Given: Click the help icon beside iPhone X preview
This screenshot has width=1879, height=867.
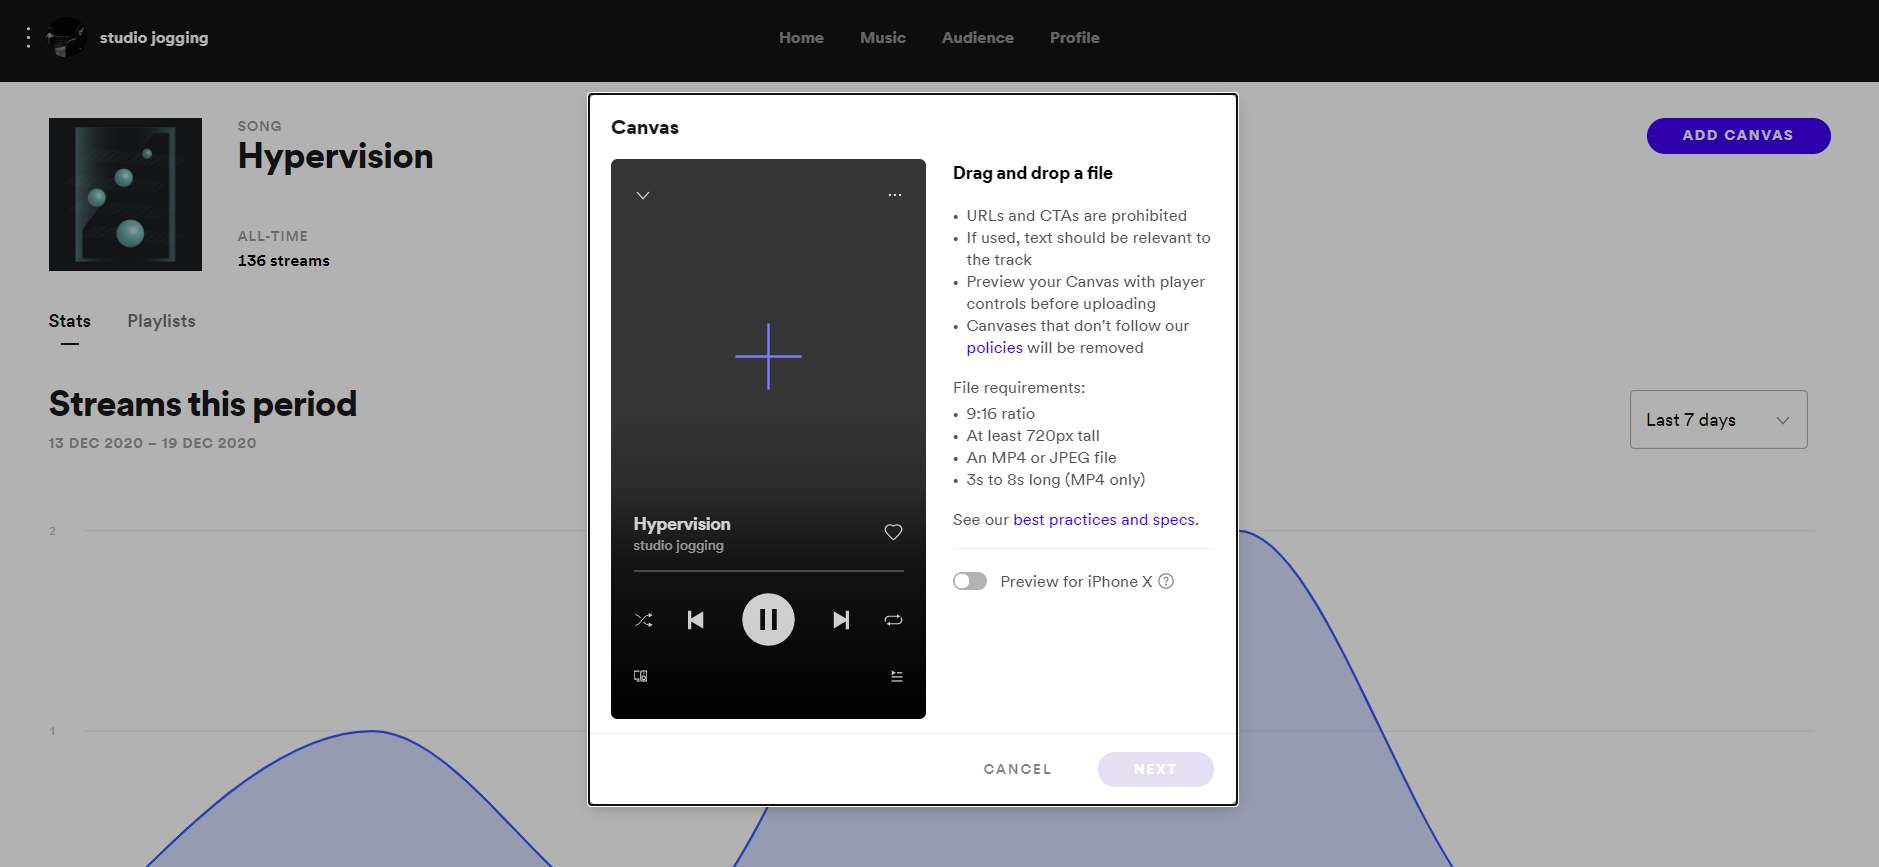Looking at the screenshot, I should (x=1166, y=581).
